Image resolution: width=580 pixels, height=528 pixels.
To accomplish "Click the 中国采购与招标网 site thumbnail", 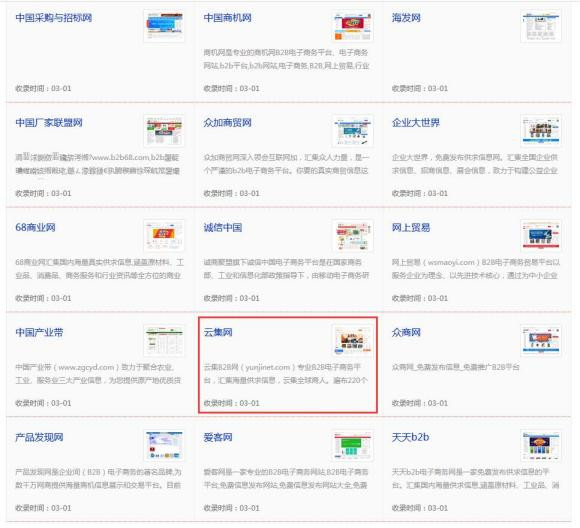I will pos(164,26).
